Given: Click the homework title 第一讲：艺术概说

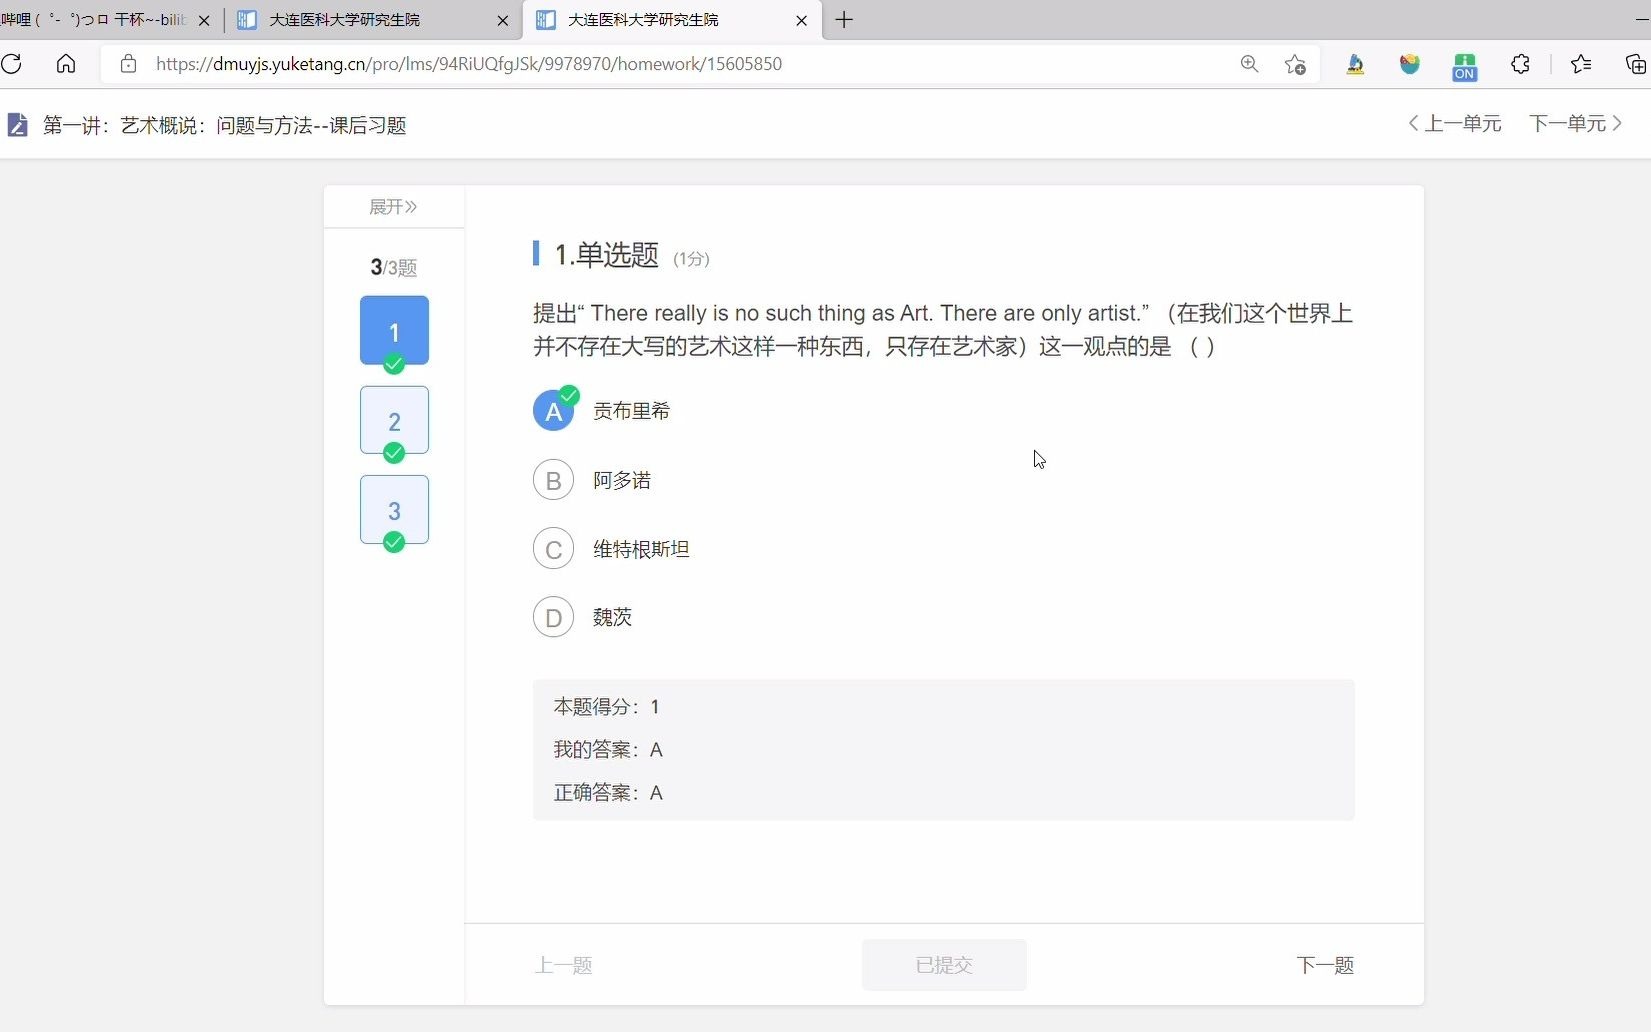Looking at the screenshot, I should [225, 125].
